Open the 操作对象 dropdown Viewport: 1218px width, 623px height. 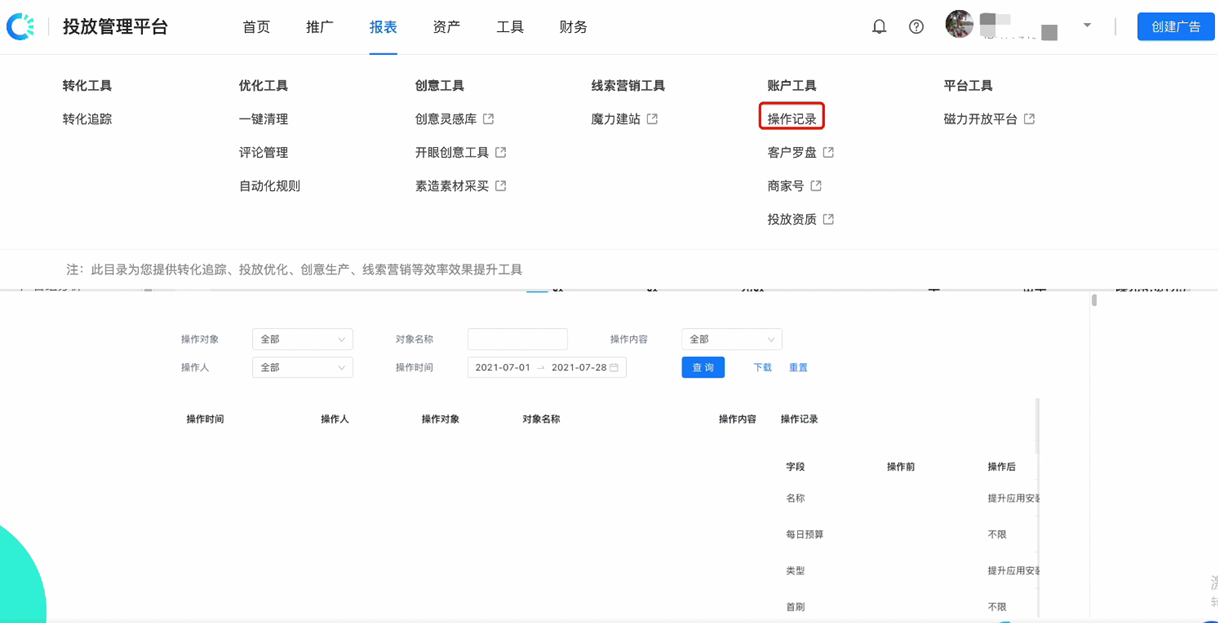tap(302, 339)
